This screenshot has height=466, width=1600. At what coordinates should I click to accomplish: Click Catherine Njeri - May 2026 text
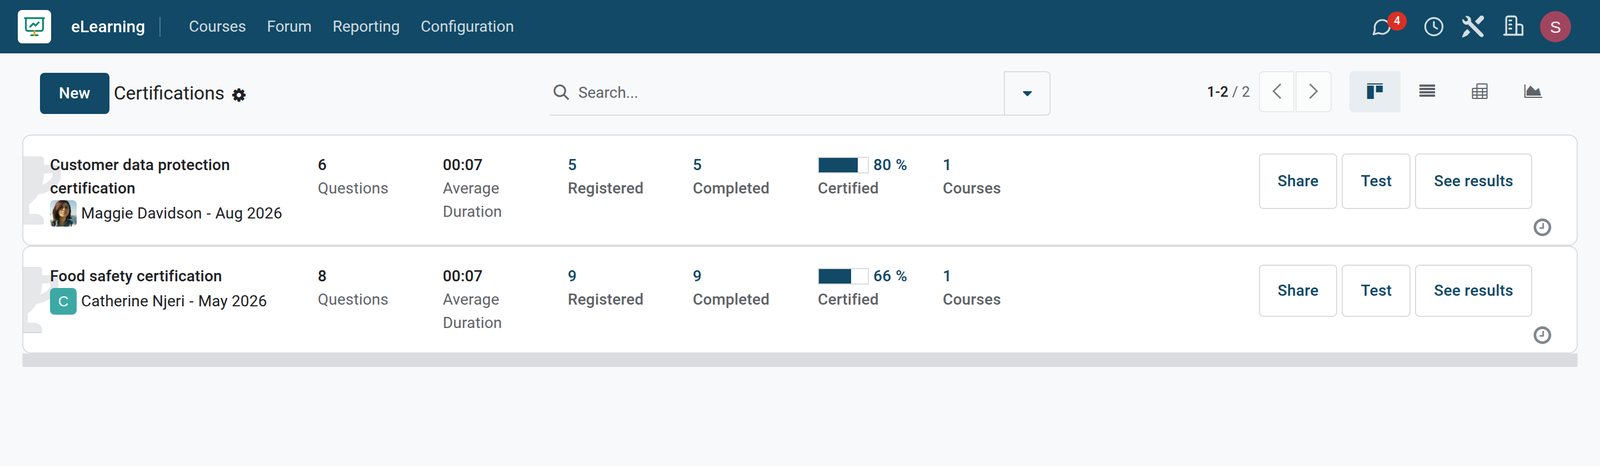tap(174, 301)
